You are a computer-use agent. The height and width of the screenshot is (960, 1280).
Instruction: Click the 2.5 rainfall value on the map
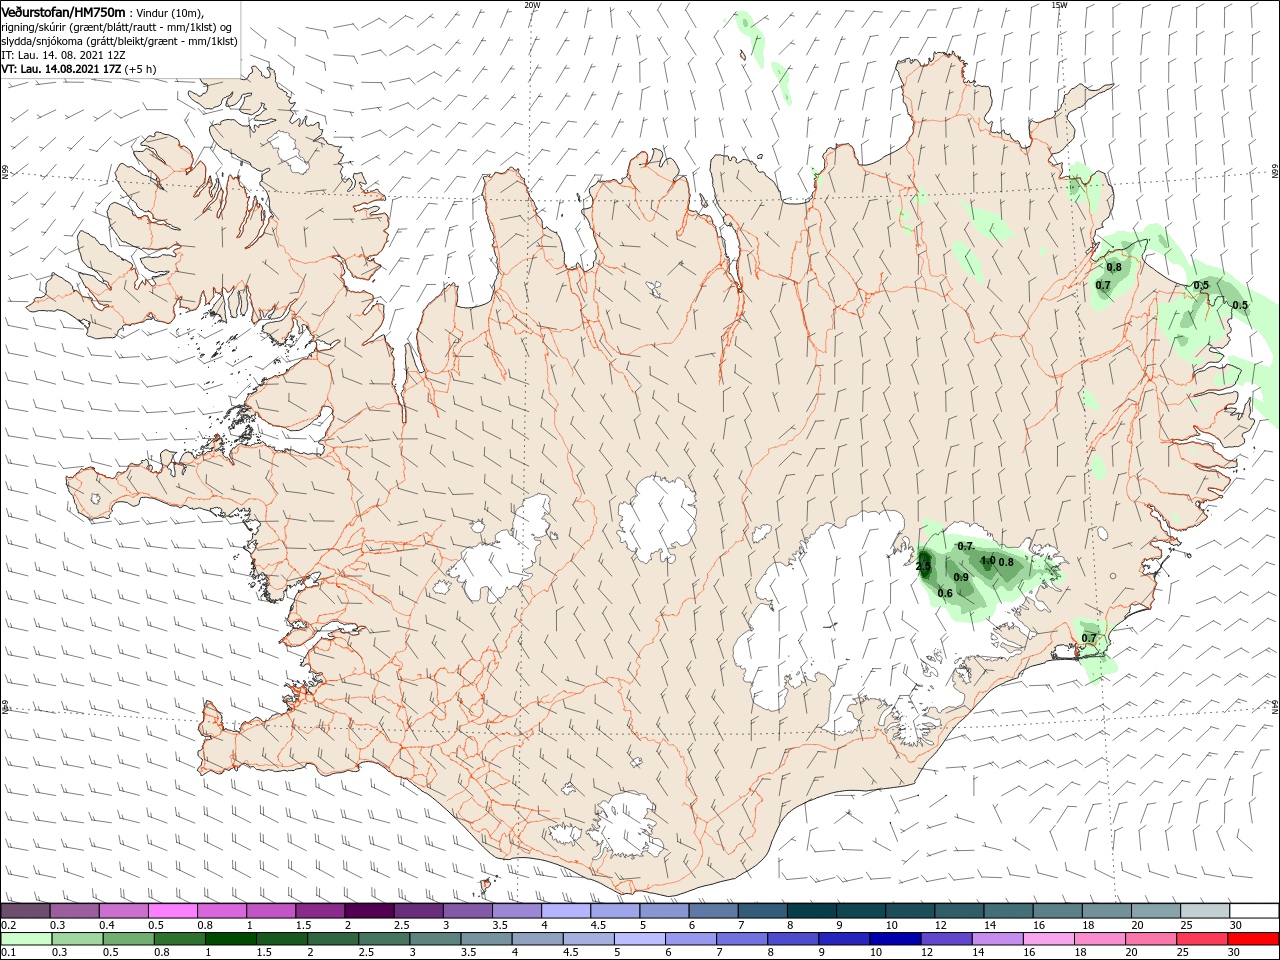923,567
